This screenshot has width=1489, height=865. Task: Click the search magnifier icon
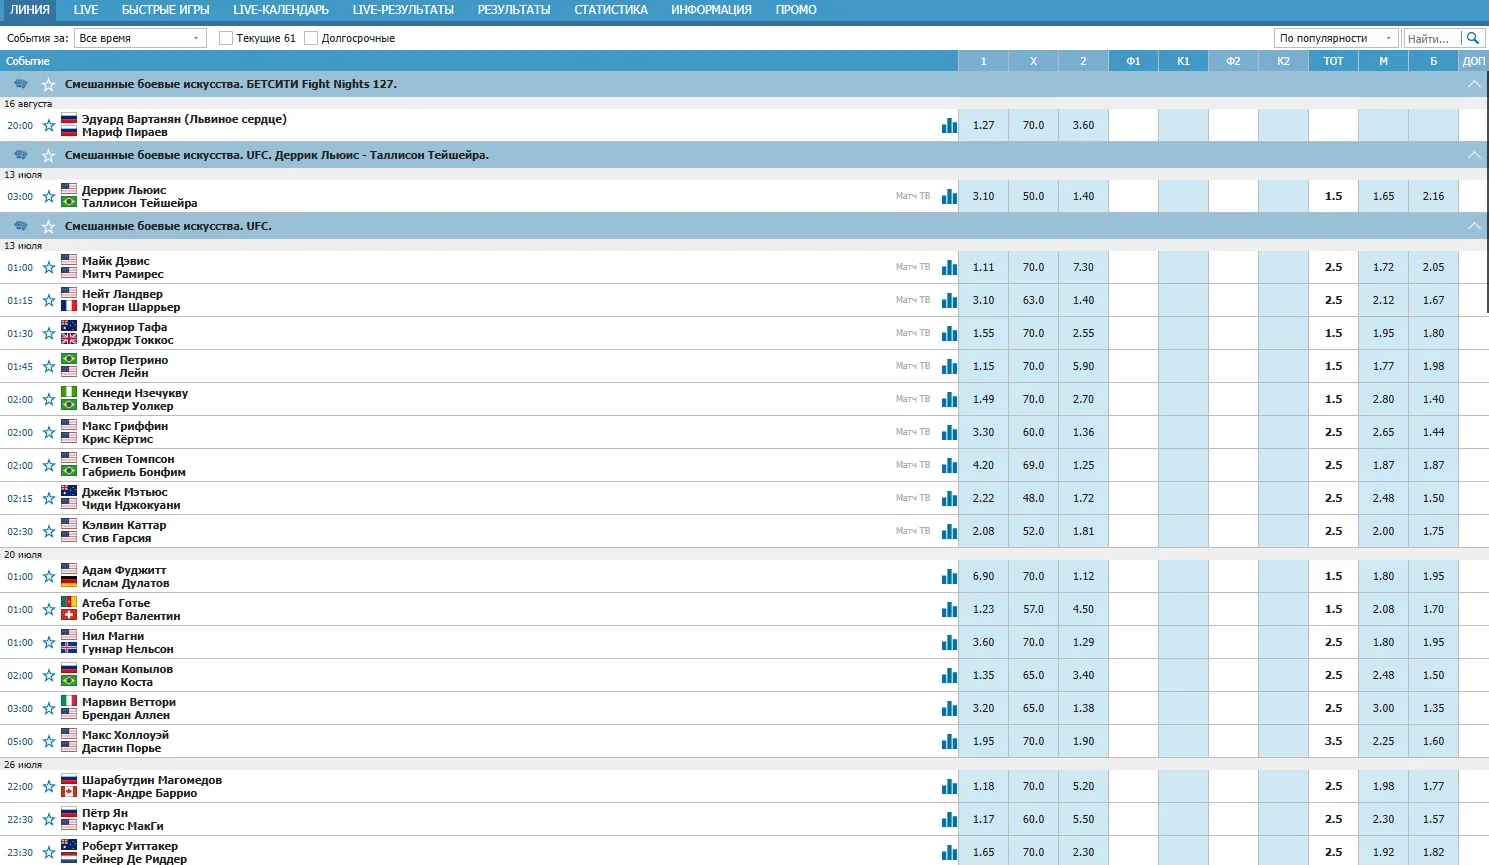point(1472,38)
